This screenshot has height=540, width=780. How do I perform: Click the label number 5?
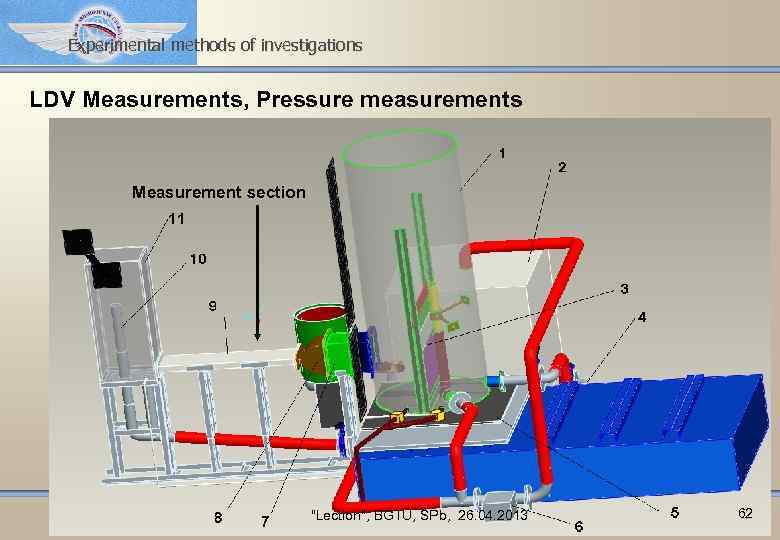click(x=675, y=512)
